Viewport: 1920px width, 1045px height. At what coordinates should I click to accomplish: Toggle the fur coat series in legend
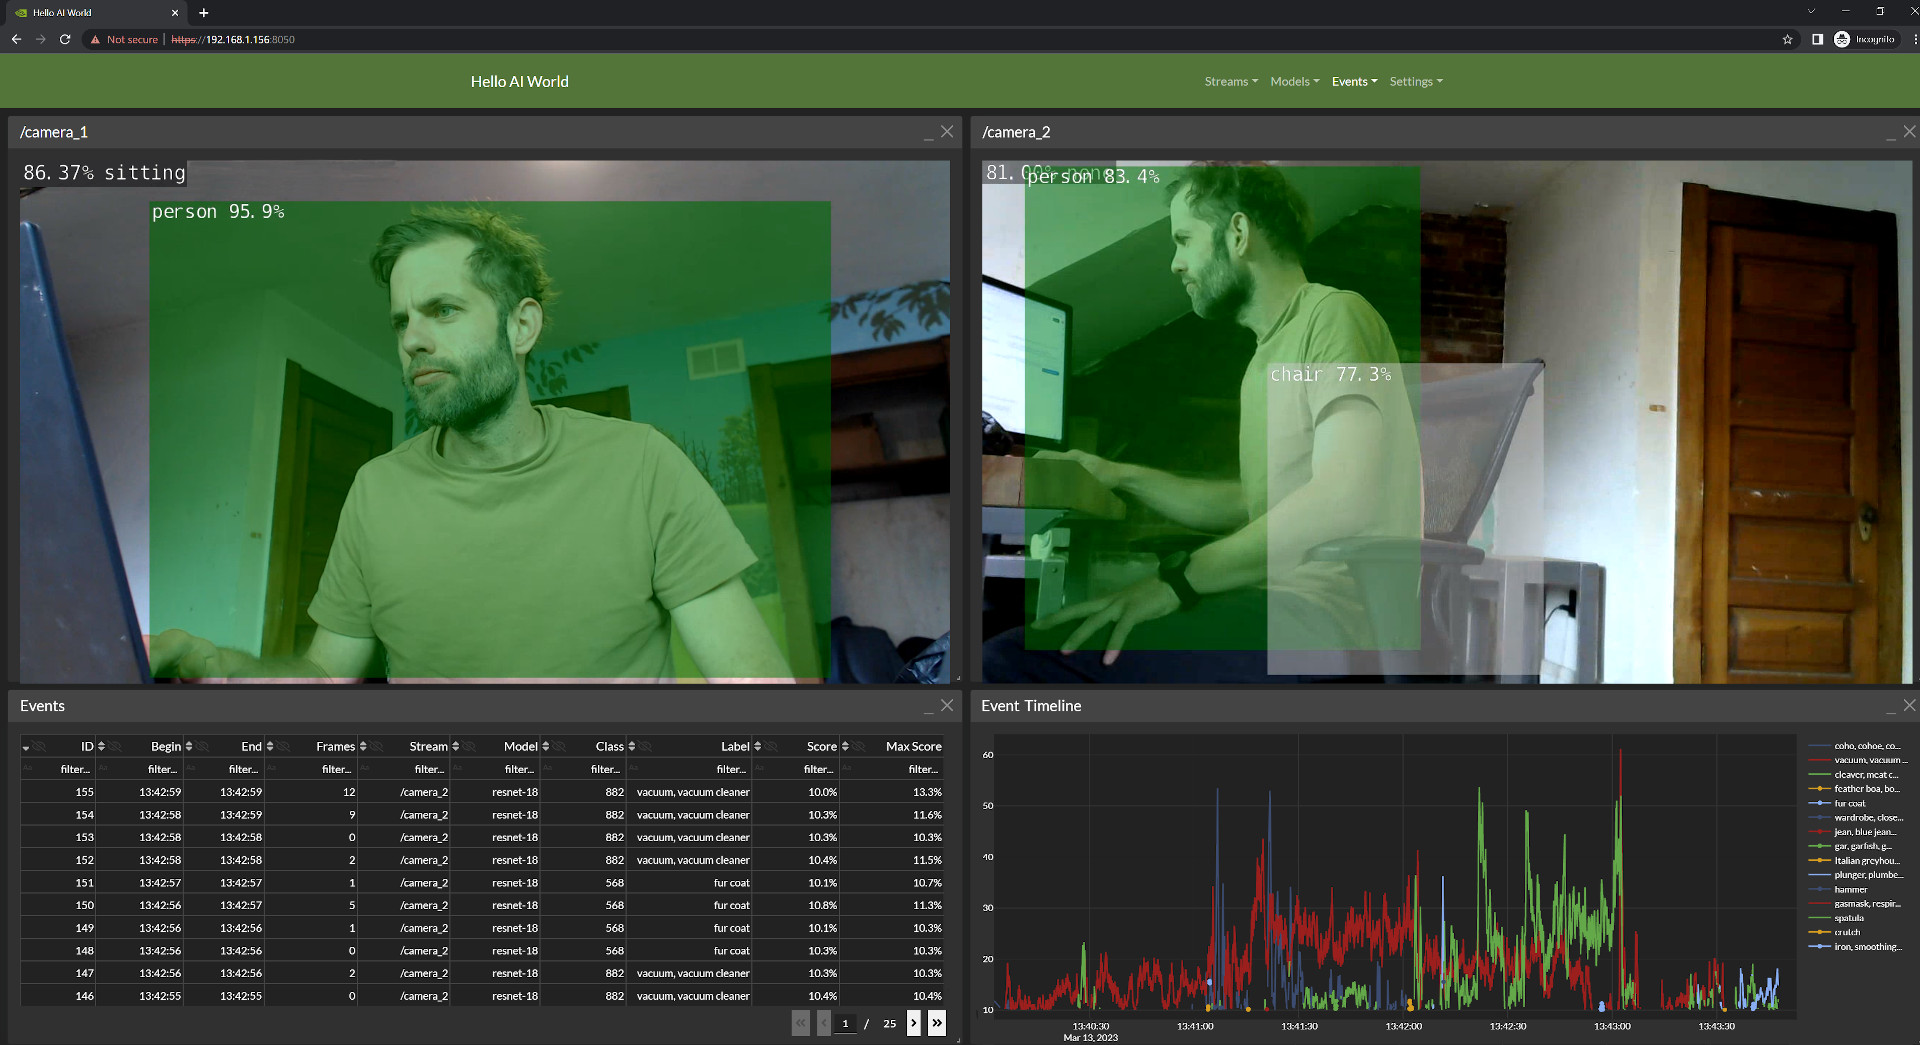tap(1849, 803)
